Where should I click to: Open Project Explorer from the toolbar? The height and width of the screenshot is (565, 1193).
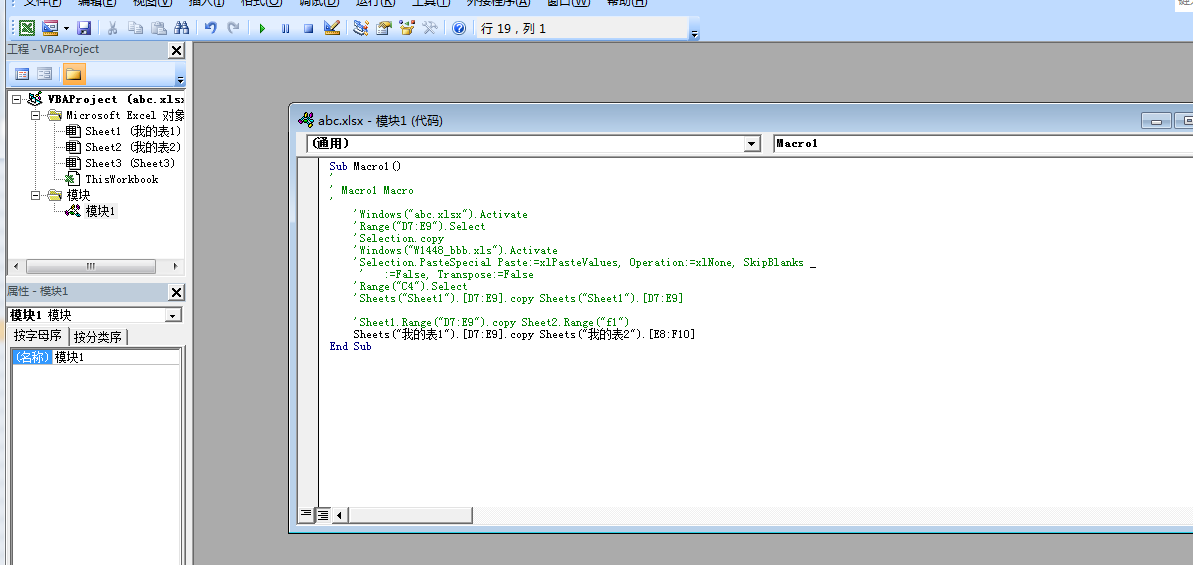click(361, 28)
